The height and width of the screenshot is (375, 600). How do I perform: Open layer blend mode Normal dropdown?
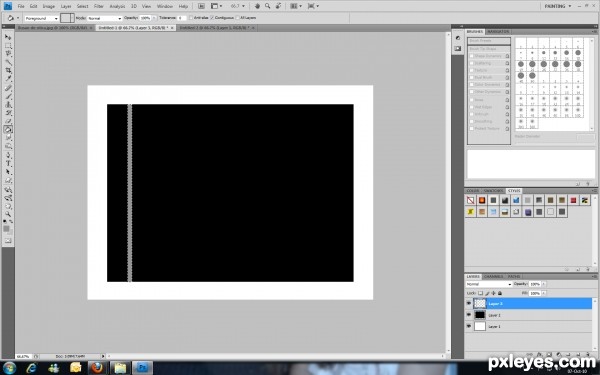click(489, 284)
